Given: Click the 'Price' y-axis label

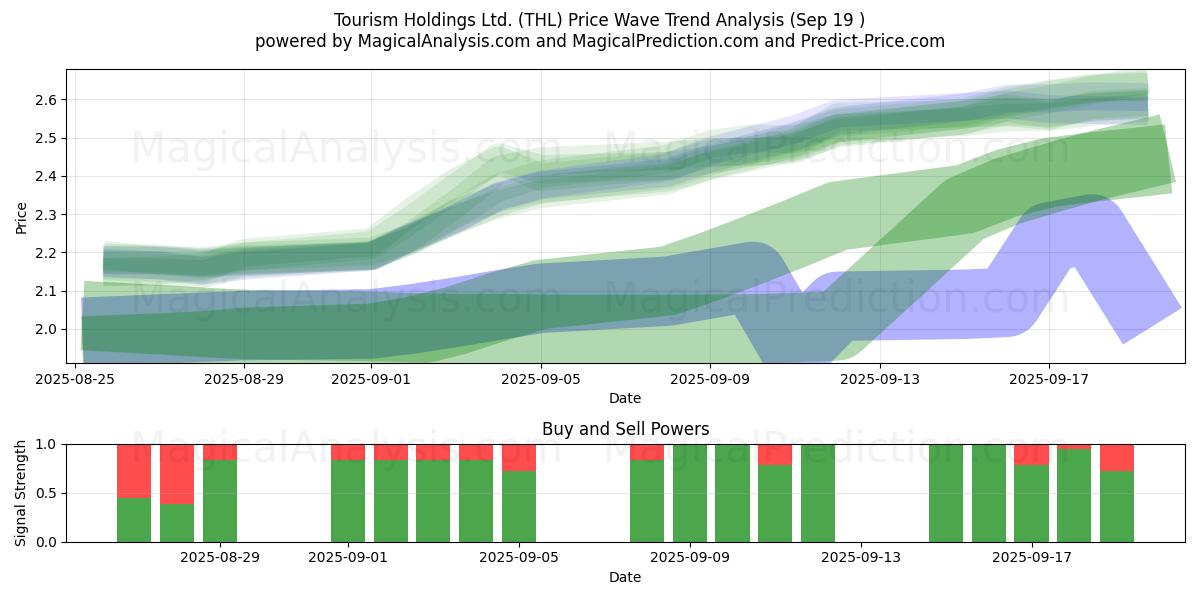Looking at the screenshot, I should click(x=22, y=216).
